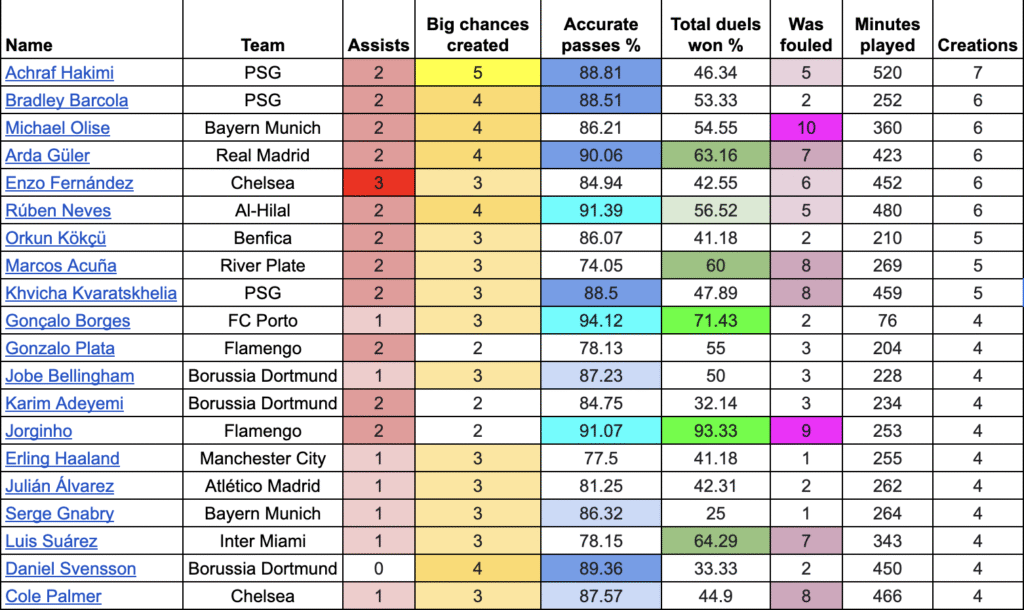This screenshot has width=1024, height=610.
Task: Click the Bradley Barcola name link
Action: [66, 100]
